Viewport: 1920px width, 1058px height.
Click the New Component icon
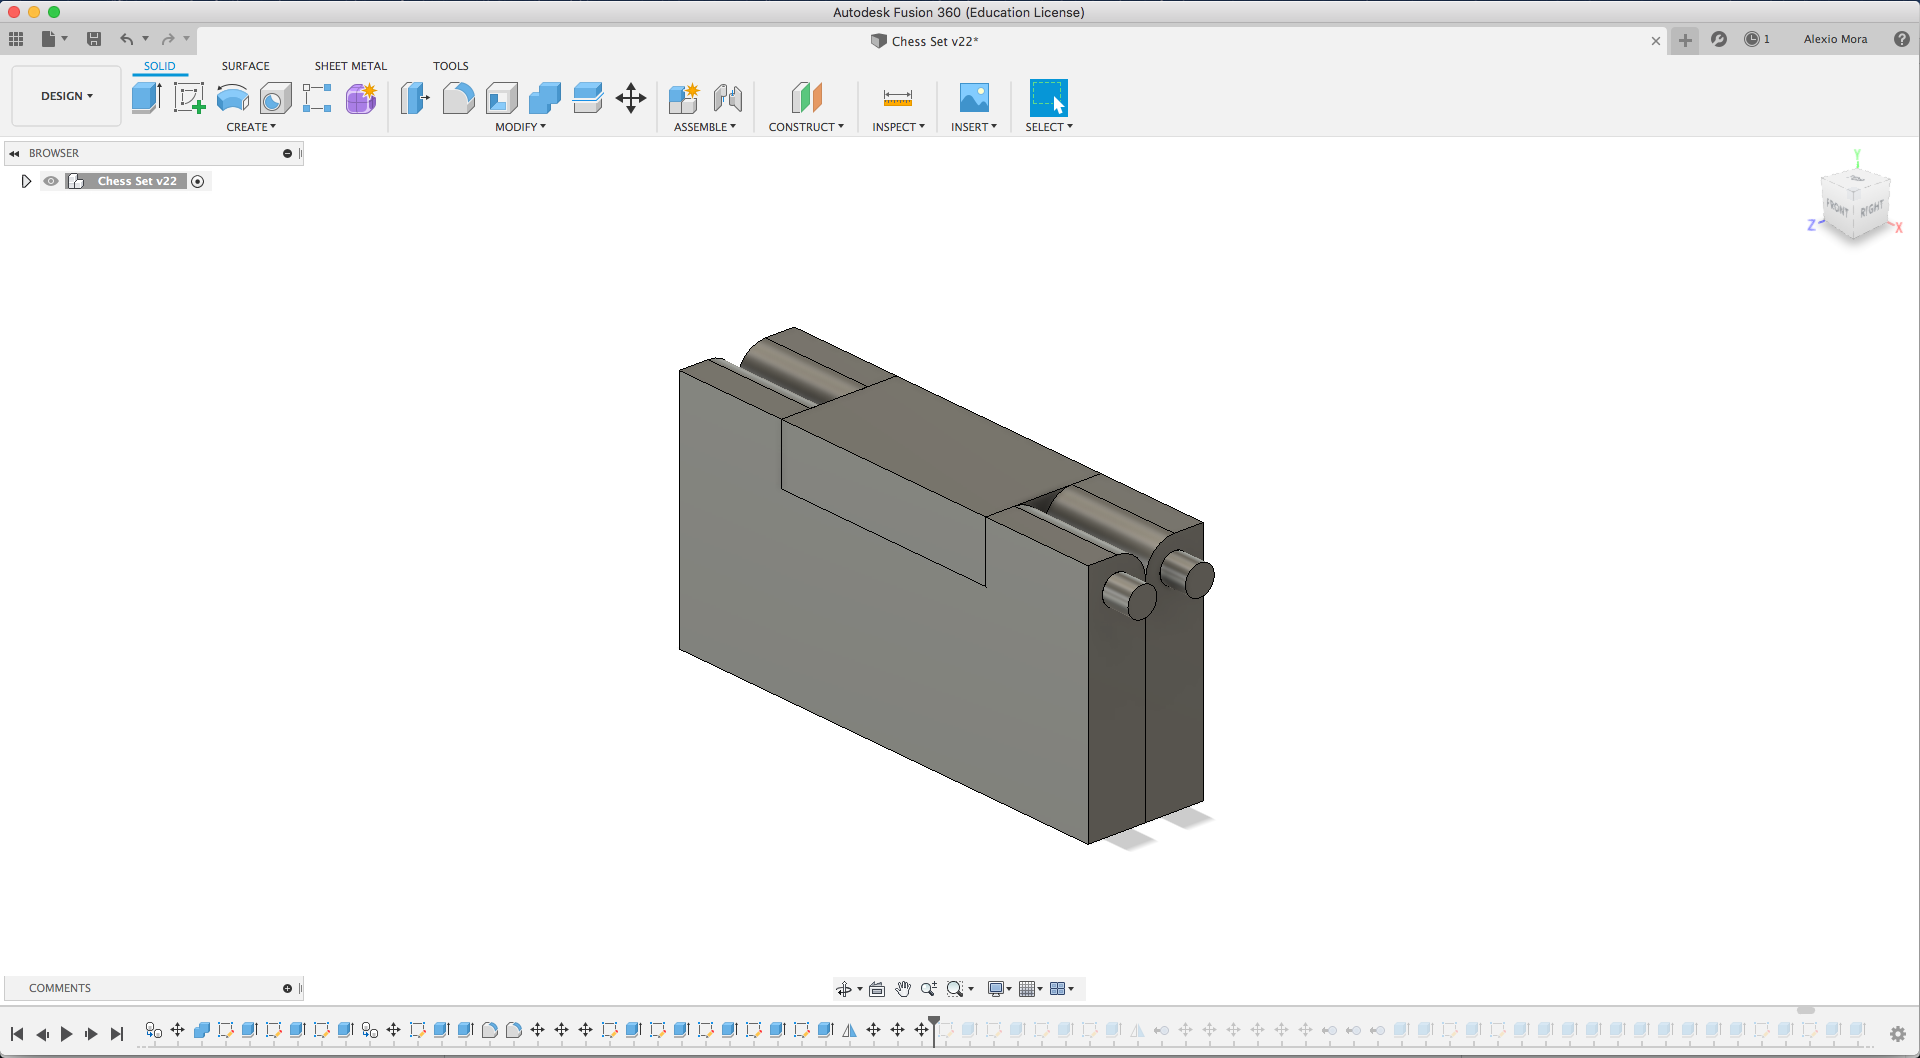click(684, 98)
